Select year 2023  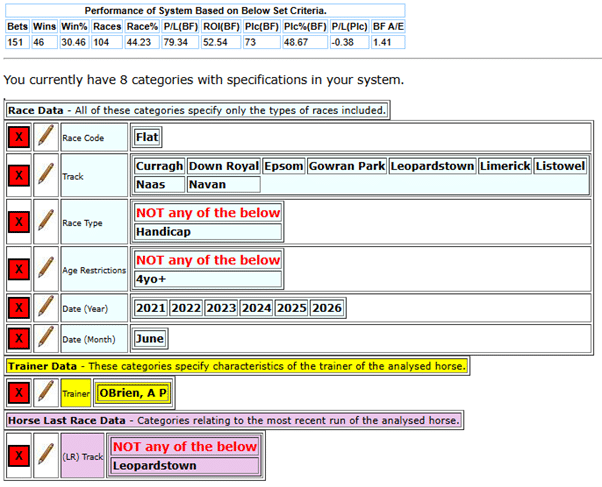[x=221, y=308]
